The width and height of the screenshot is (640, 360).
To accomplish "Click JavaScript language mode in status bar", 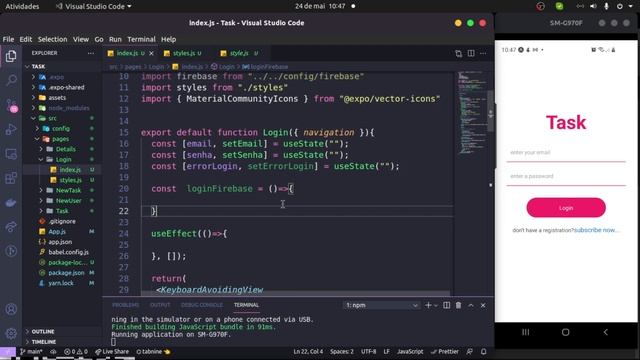I will pos(410,351).
